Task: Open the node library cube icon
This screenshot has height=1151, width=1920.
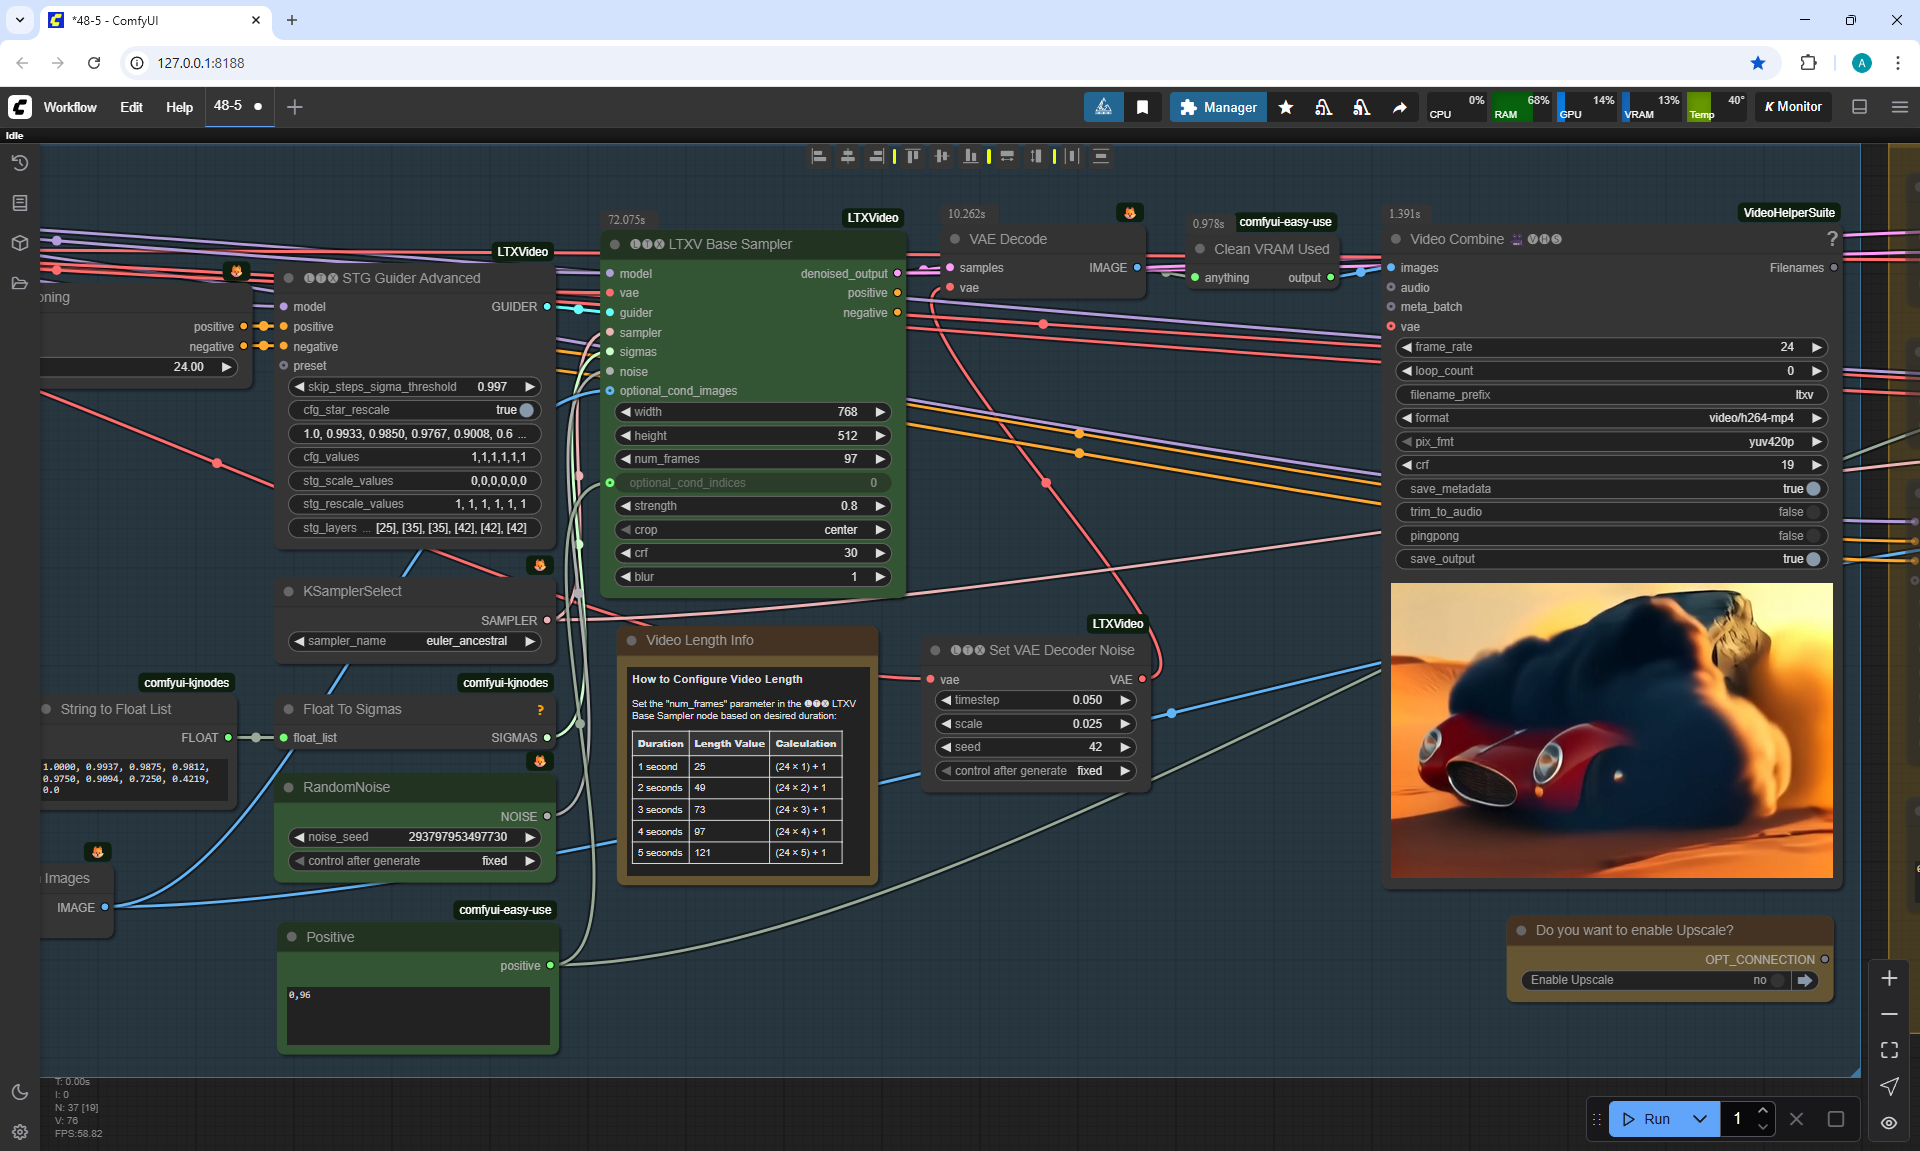Action: click(19, 243)
